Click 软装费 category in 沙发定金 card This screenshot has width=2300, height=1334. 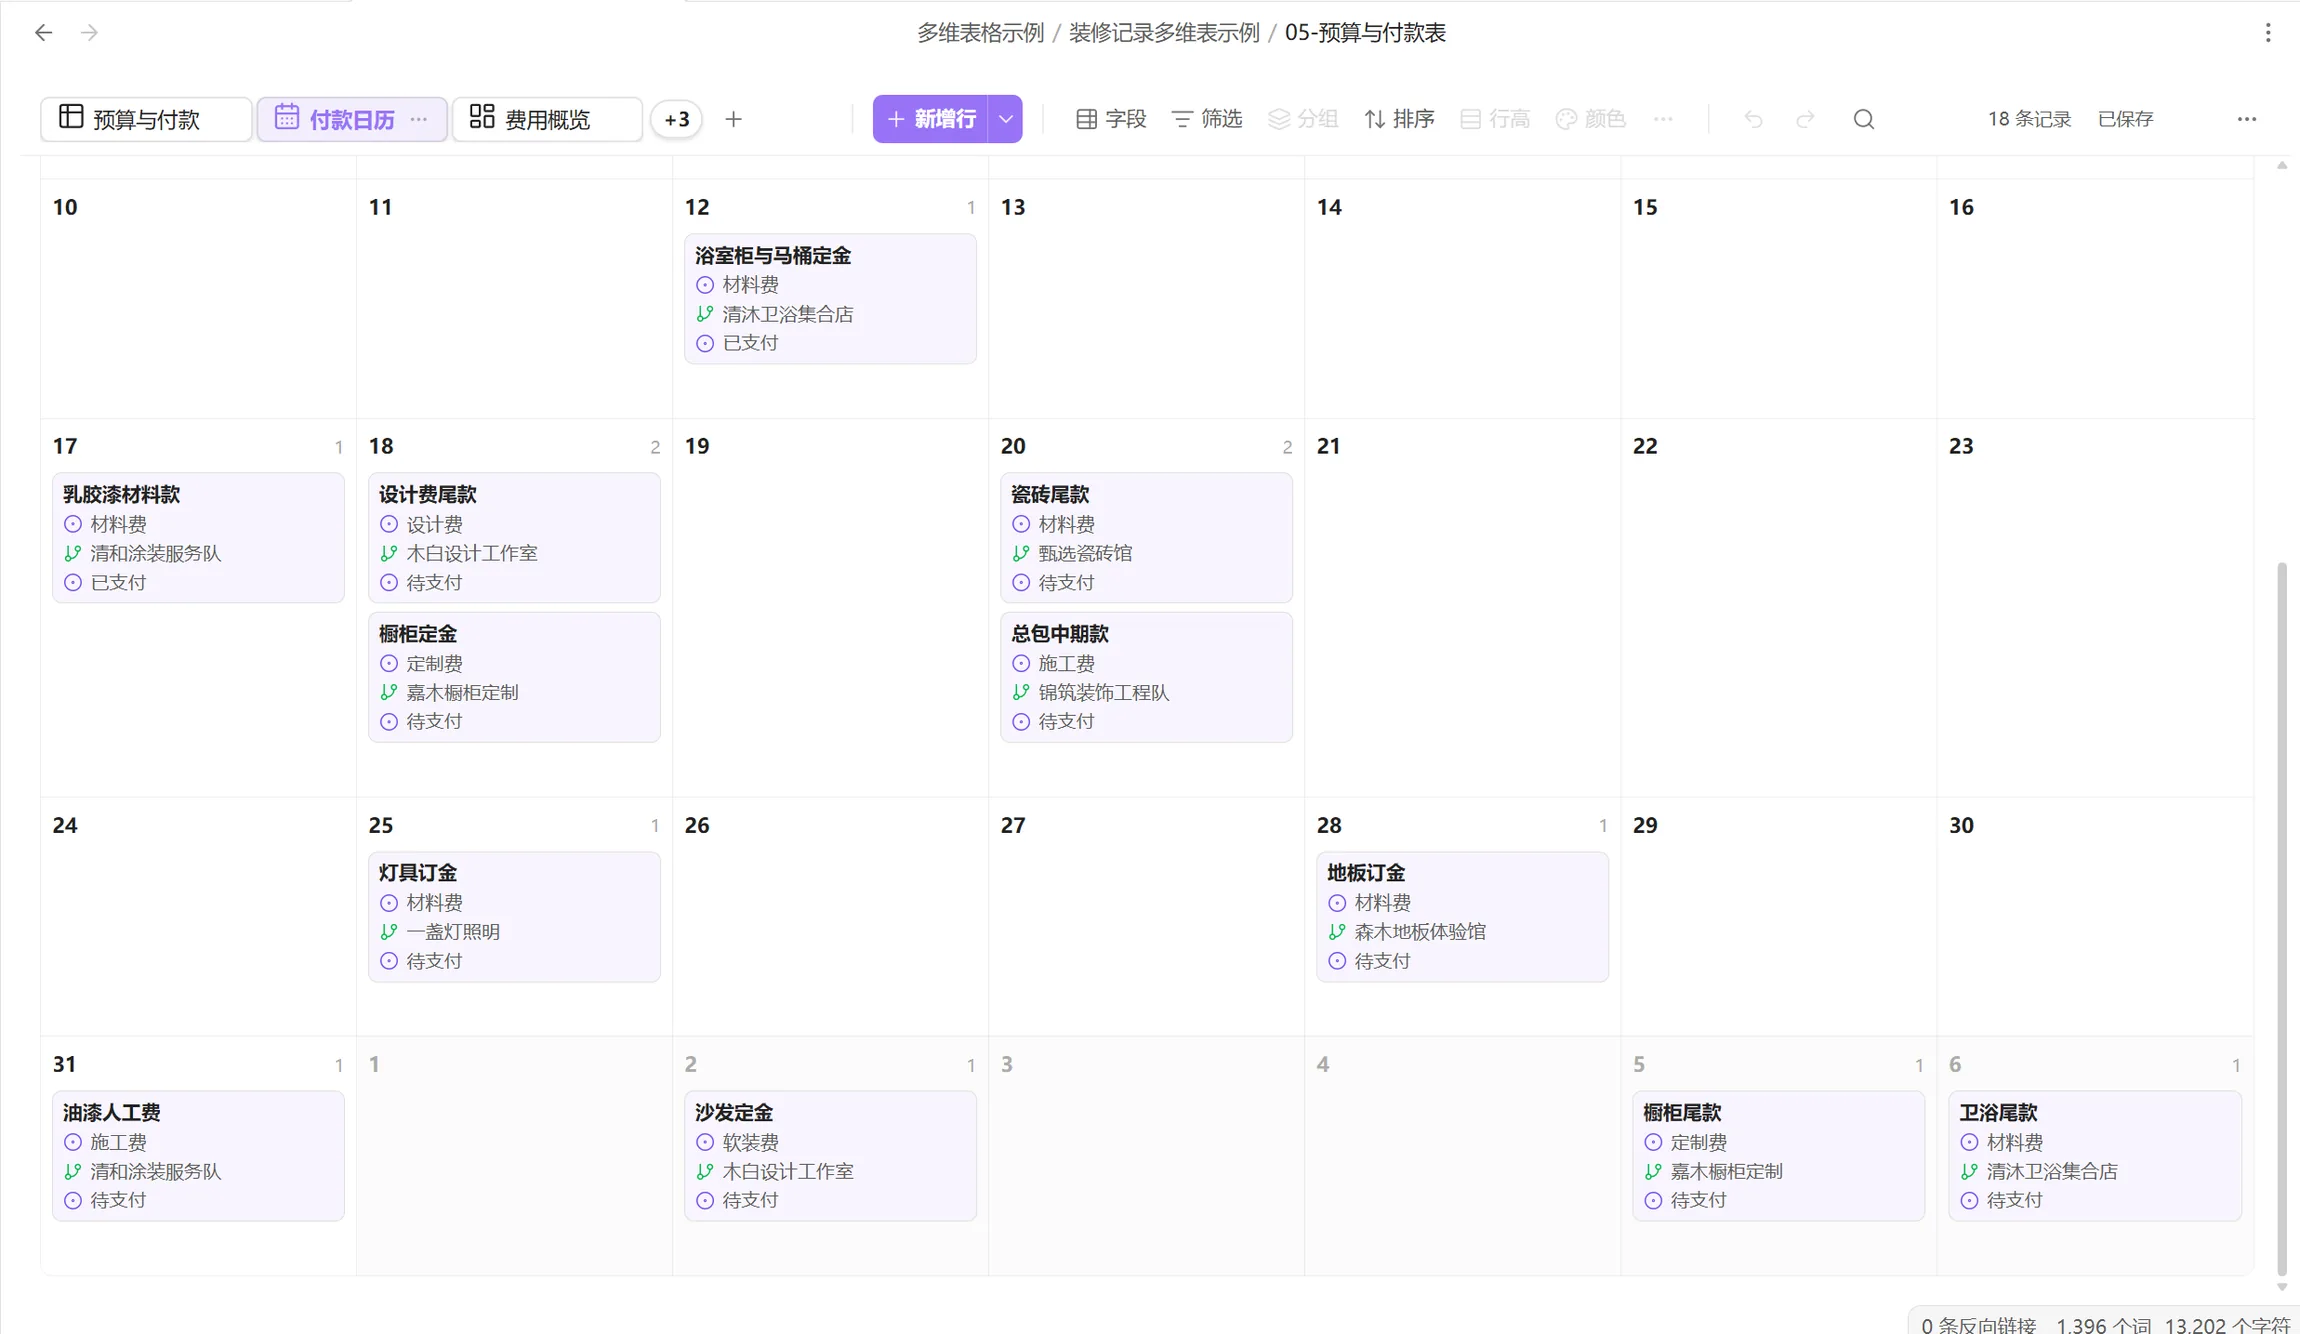(x=750, y=1142)
